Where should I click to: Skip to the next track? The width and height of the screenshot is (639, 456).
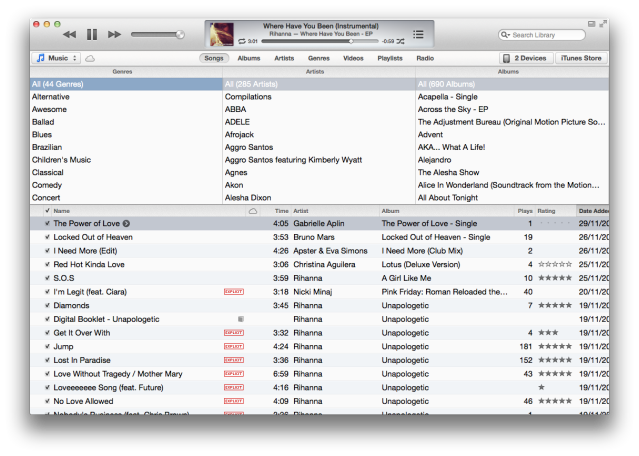click(x=115, y=35)
